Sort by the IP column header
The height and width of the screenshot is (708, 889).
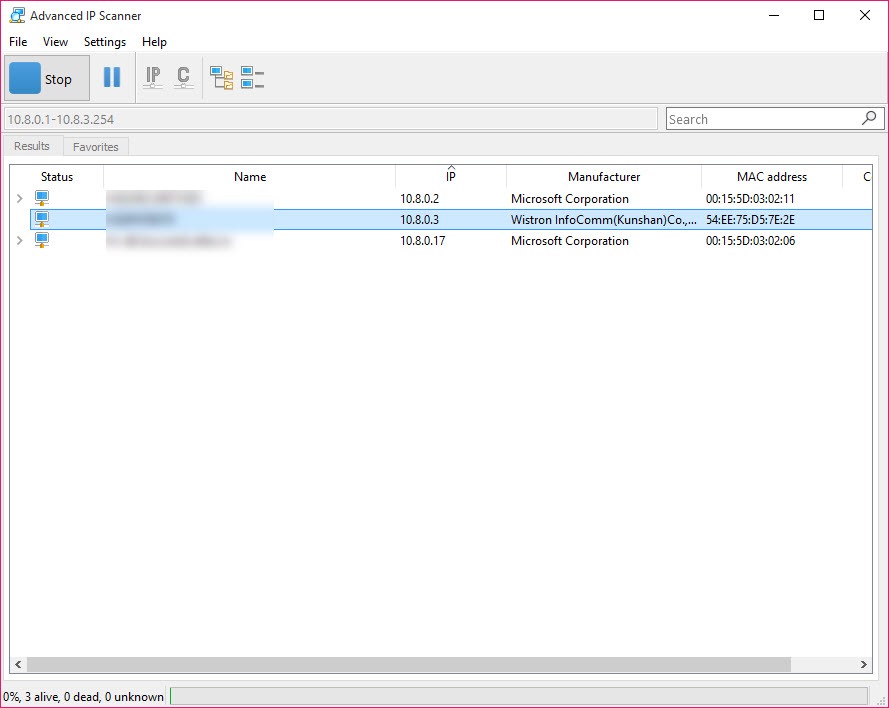point(451,177)
